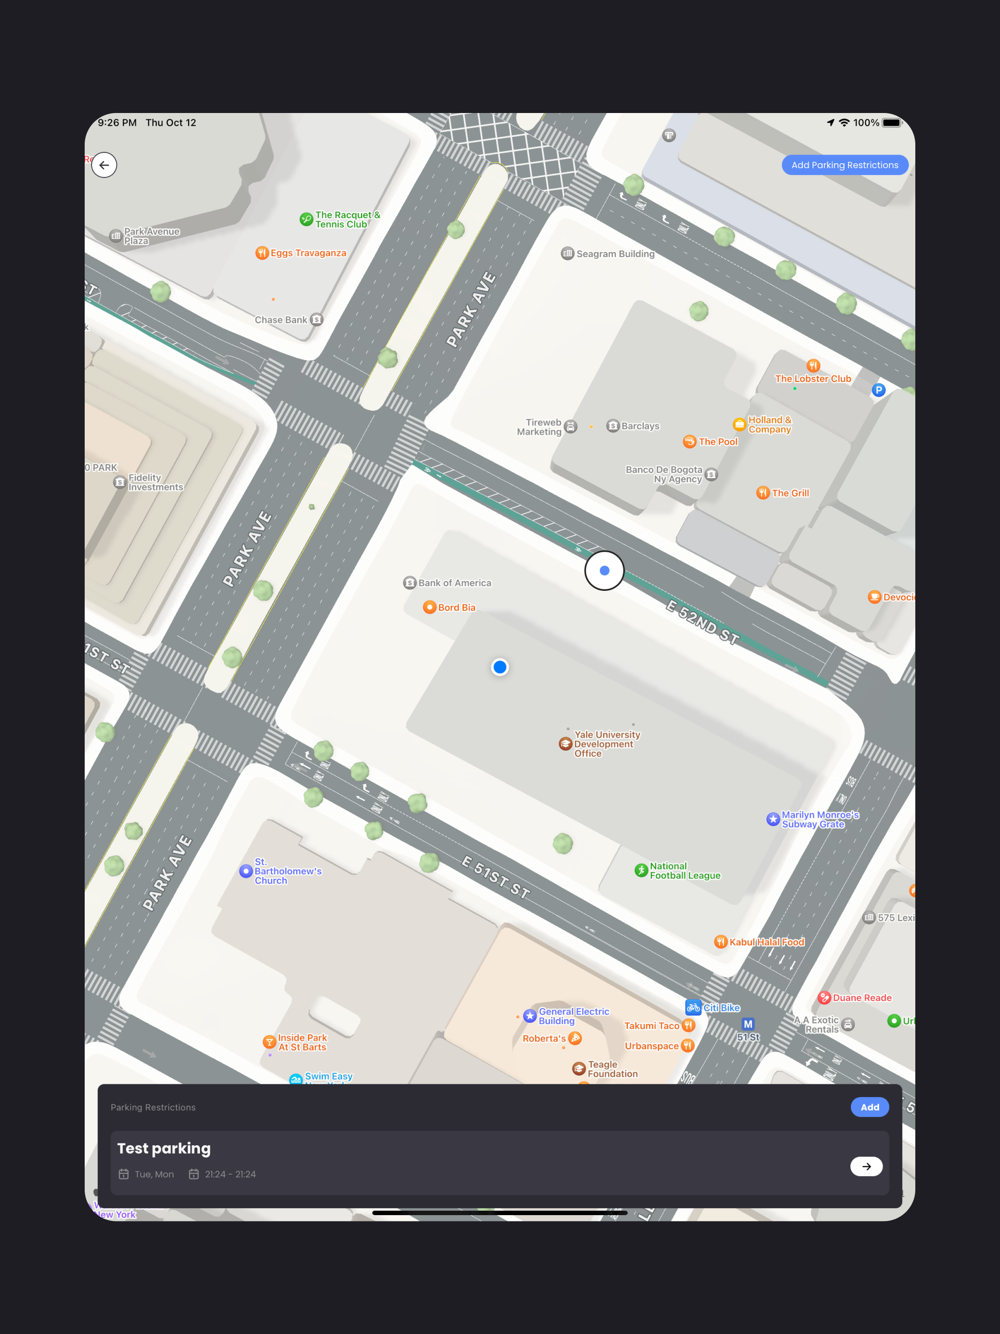Tap the Parking Restrictions panel heading
Image resolution: width=1000 pixels, height=1334 pixels.
pyautogui.click(x=153, y=1108)
